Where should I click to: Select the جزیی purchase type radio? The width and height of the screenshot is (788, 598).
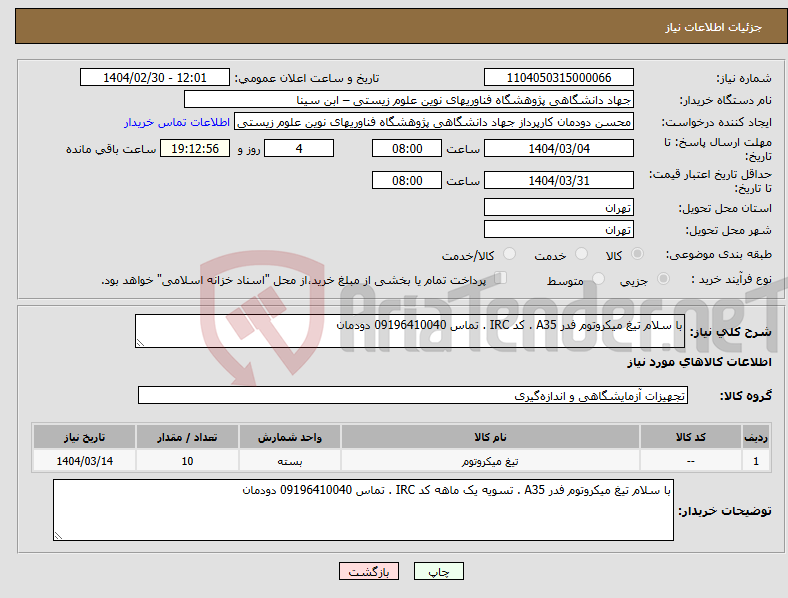[663, 278]
